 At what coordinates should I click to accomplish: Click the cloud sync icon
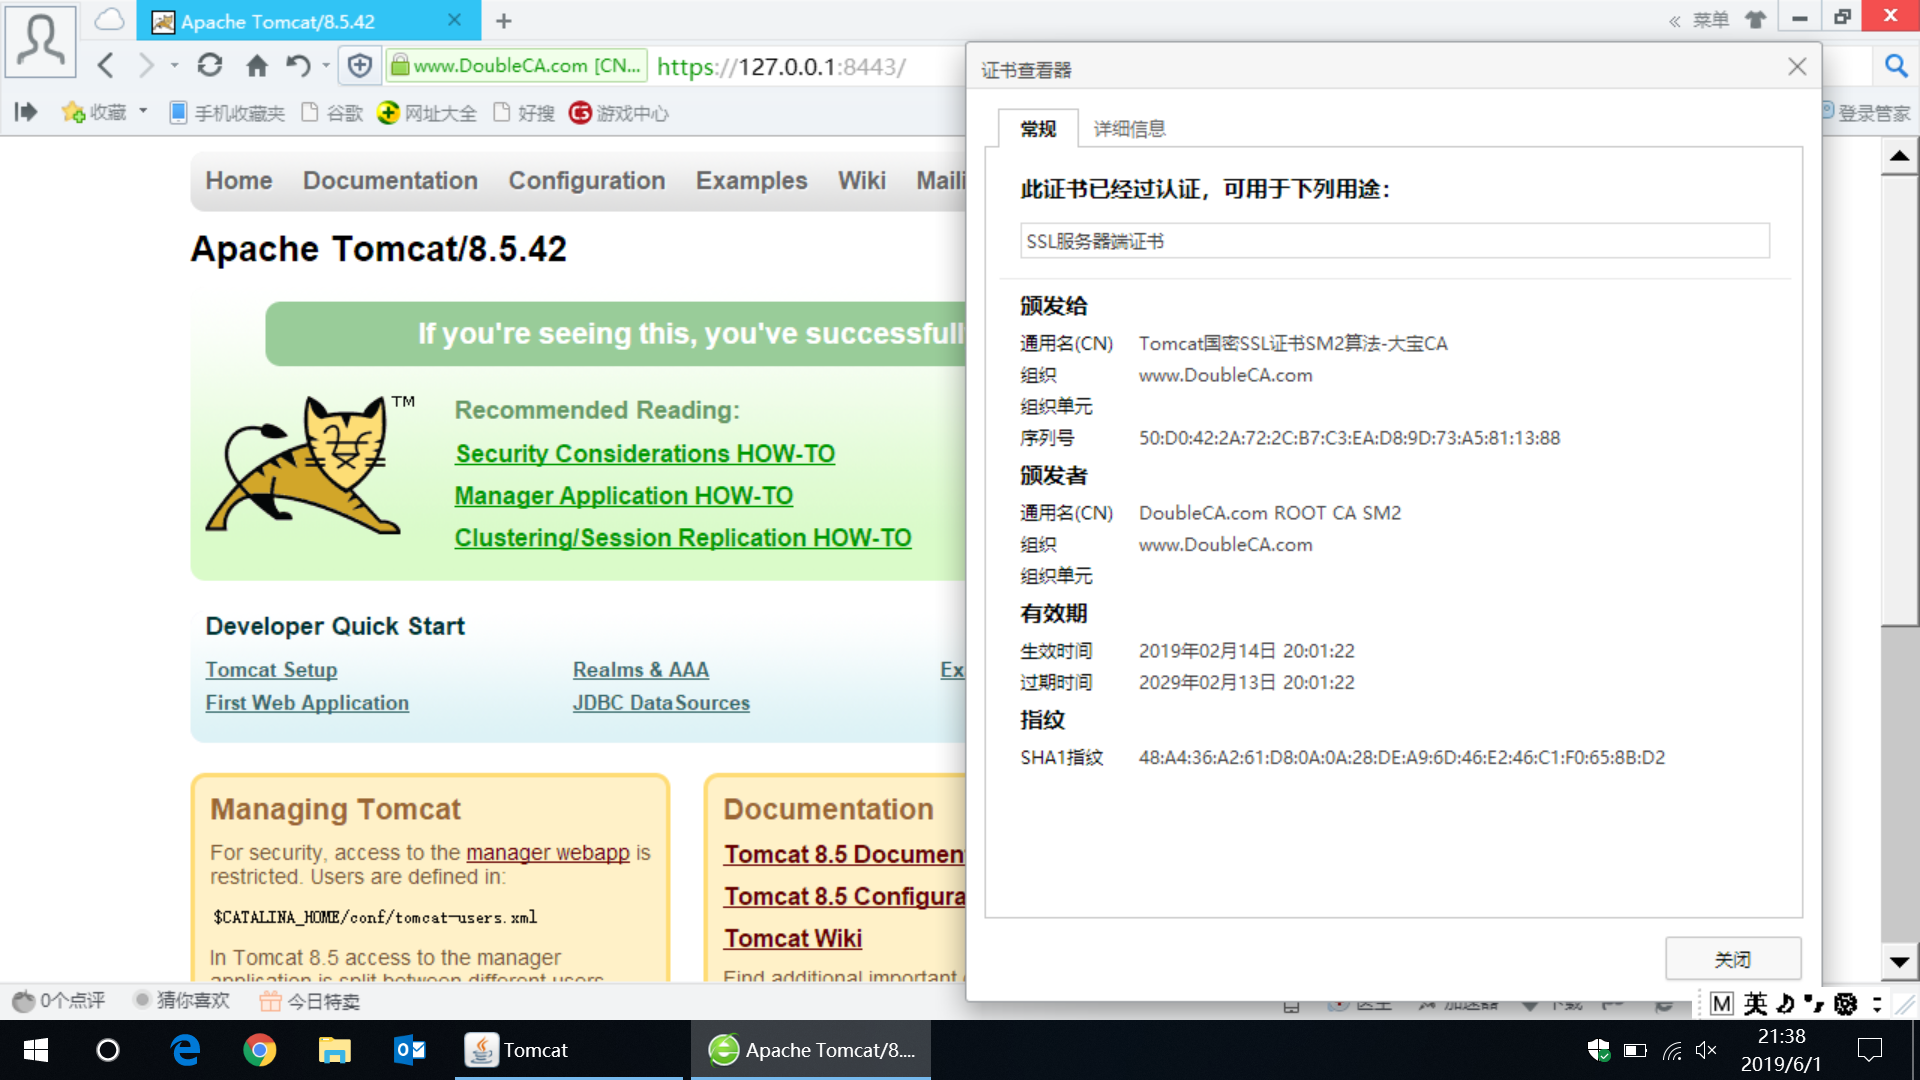(x=109, y=20)
